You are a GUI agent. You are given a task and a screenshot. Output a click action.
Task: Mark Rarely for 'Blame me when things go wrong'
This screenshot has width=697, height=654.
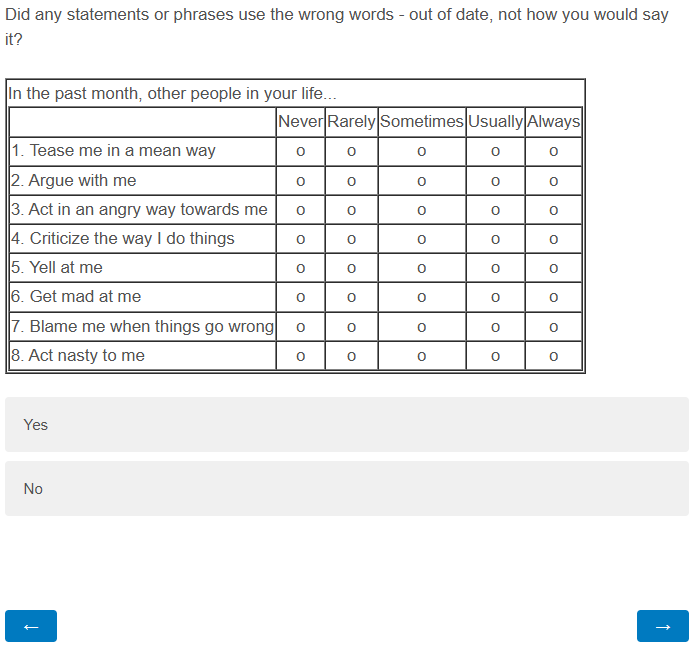point(351,327)
